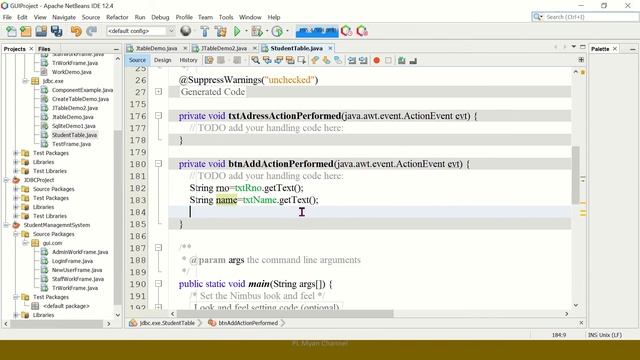Collapse the txtAdressActionPerformed method fold
Image resolution: width=640 pixels, height=360 pixels.
point(159,116)
